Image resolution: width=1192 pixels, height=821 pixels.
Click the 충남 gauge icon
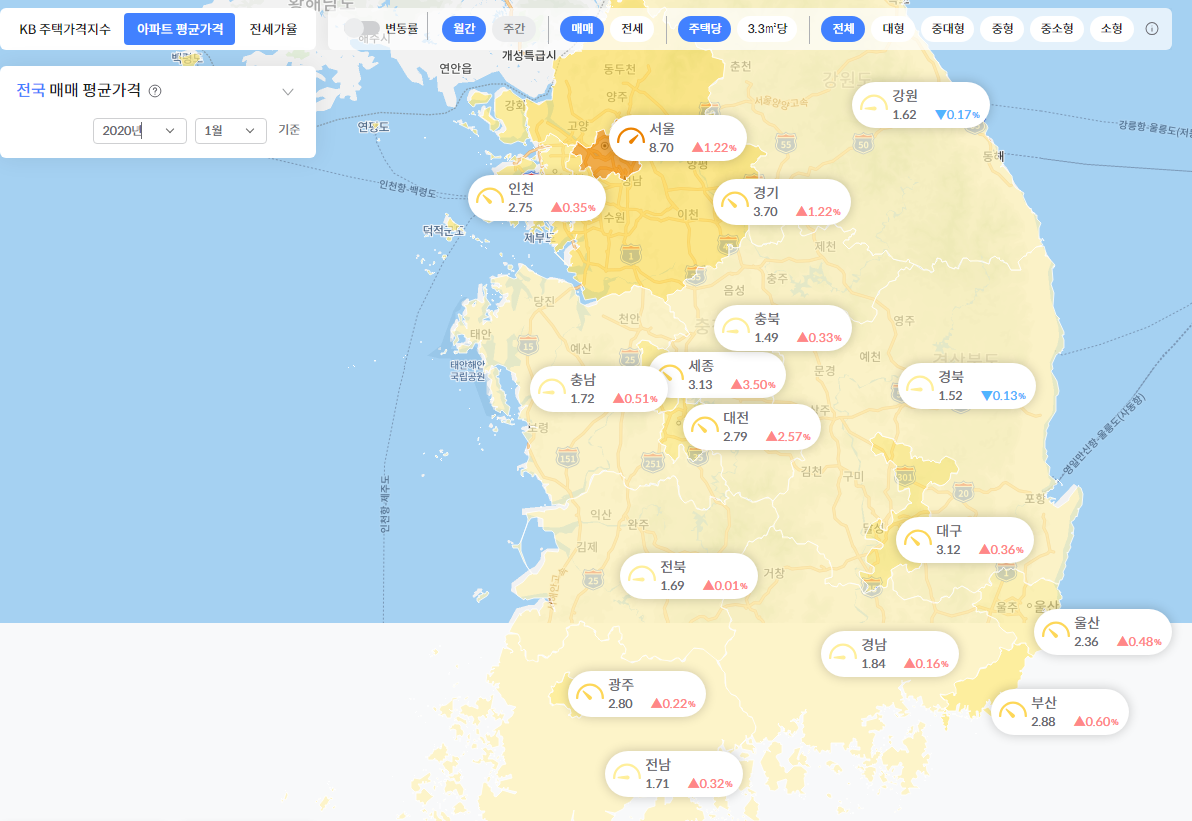(551, 388)
